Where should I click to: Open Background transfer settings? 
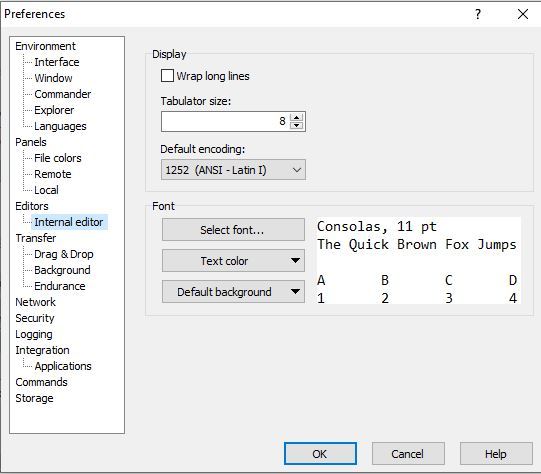[x=62, y=270]
